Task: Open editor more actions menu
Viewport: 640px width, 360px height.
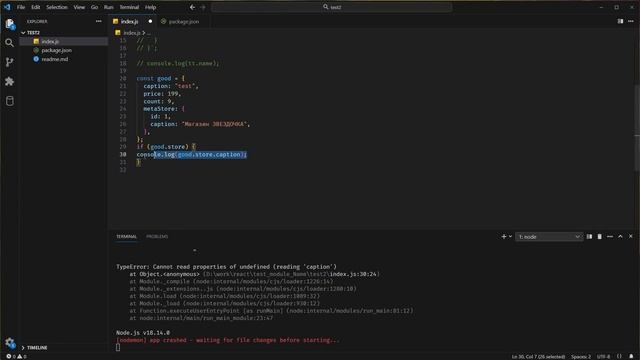Action: click(x=631, y=21)
